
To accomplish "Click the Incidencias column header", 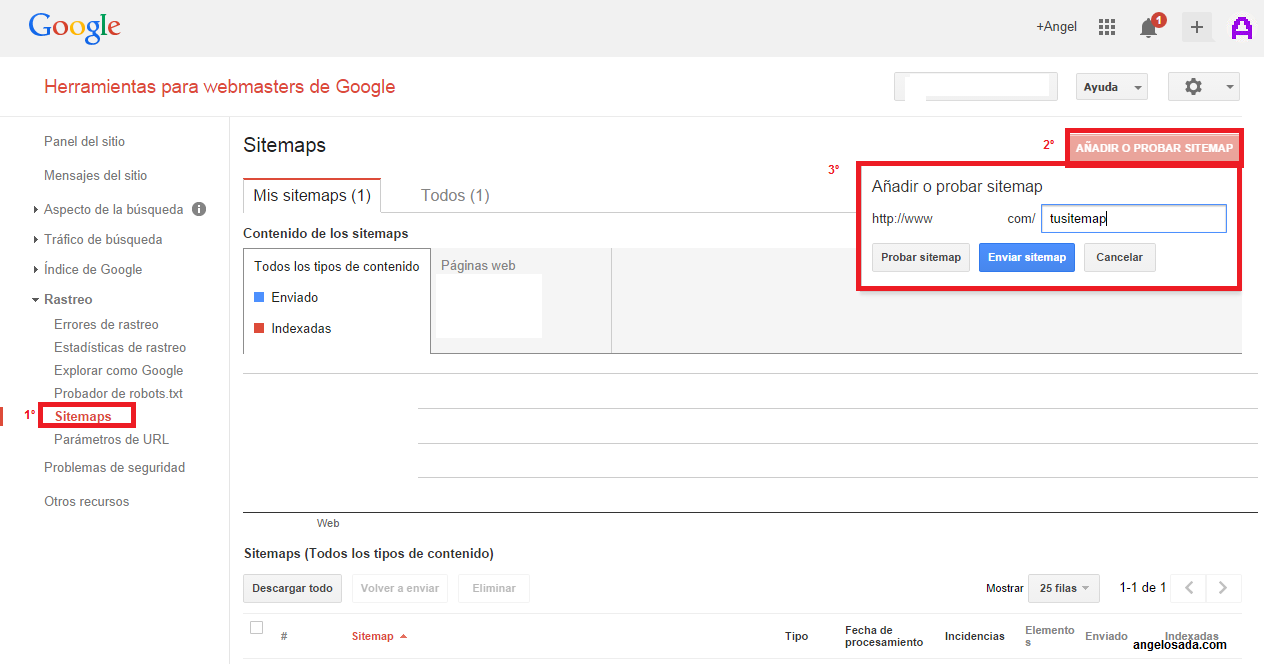I will [x=974, y=636].
